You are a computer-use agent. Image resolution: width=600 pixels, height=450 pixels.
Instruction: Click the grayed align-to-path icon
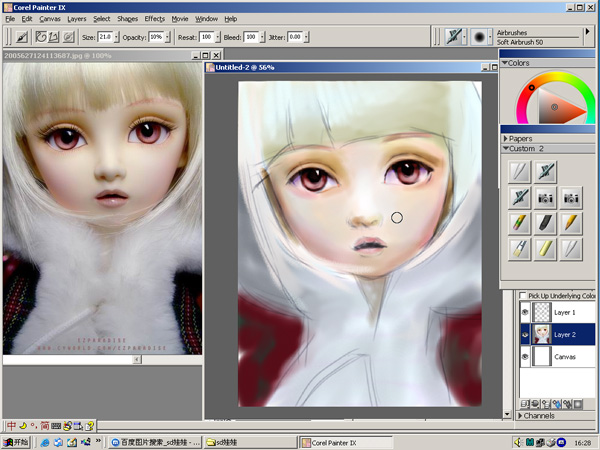coord(68,37)
